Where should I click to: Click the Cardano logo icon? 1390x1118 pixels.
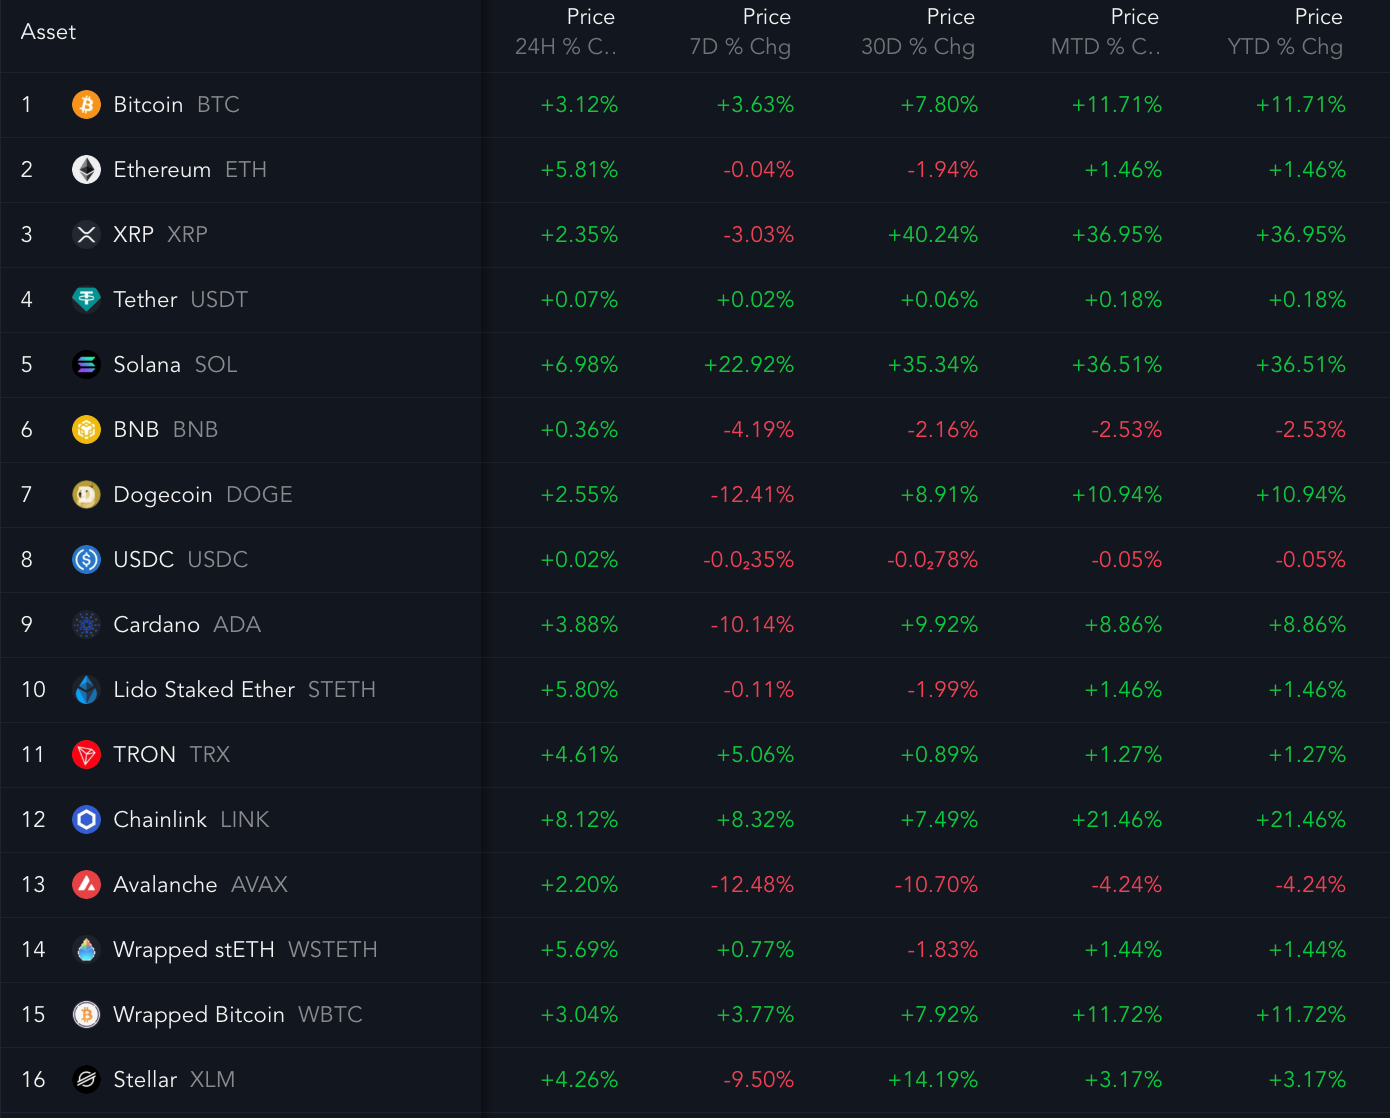pyautogui.click(x=87, y=625)
